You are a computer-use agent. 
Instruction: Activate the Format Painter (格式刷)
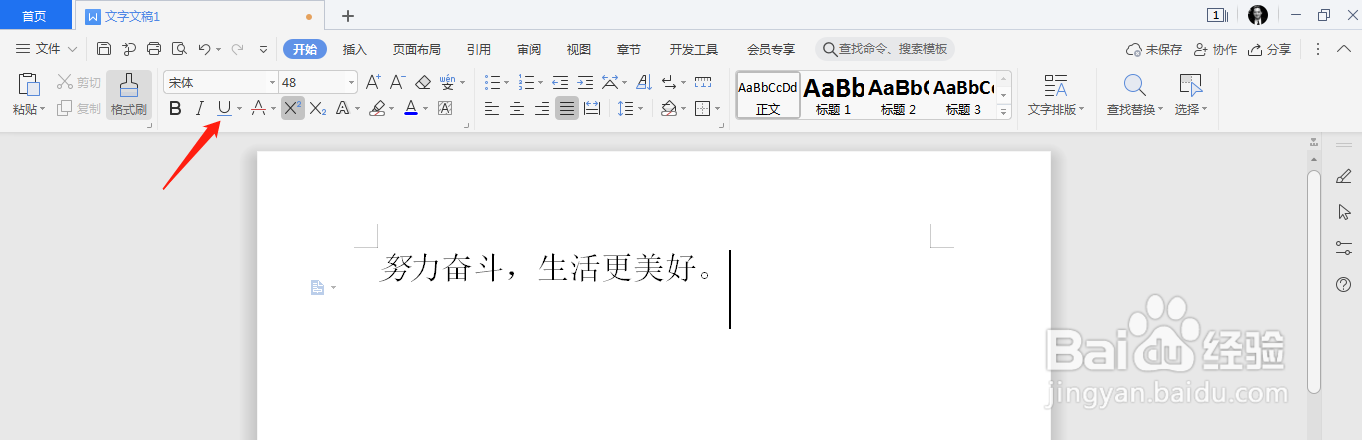(x=129, y=95)
